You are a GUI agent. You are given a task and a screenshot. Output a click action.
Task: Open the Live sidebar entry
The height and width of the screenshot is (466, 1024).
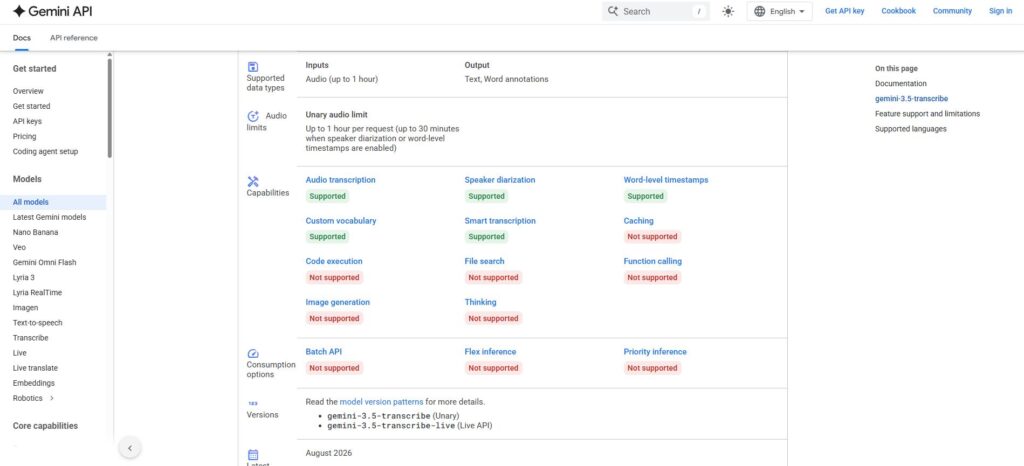click(20, 353)
